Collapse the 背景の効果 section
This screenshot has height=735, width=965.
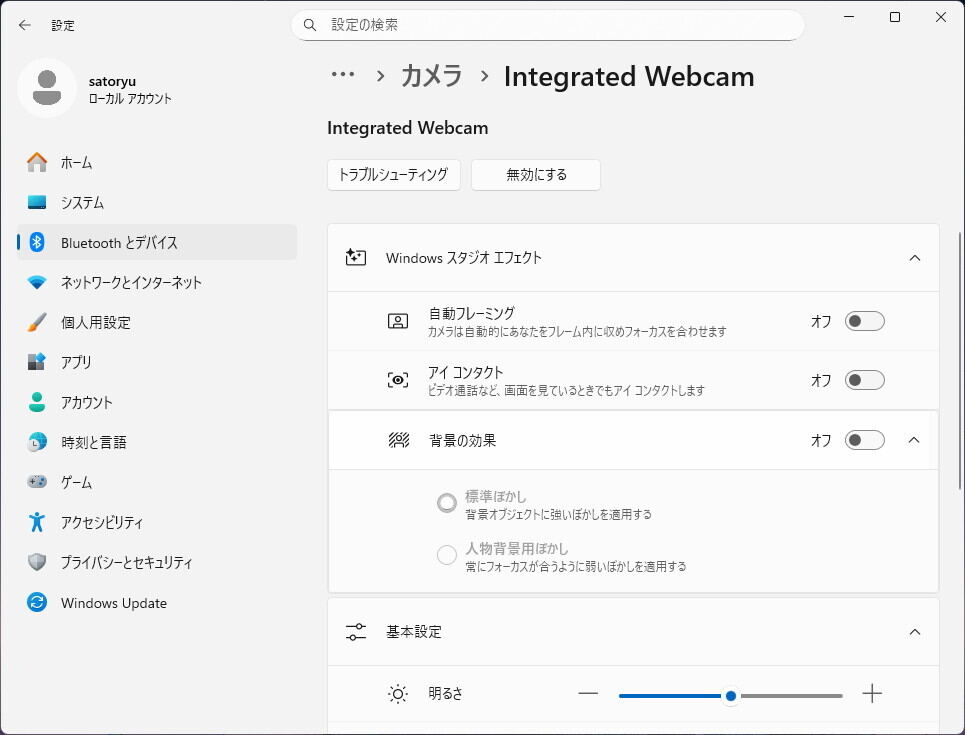[914, 440]
